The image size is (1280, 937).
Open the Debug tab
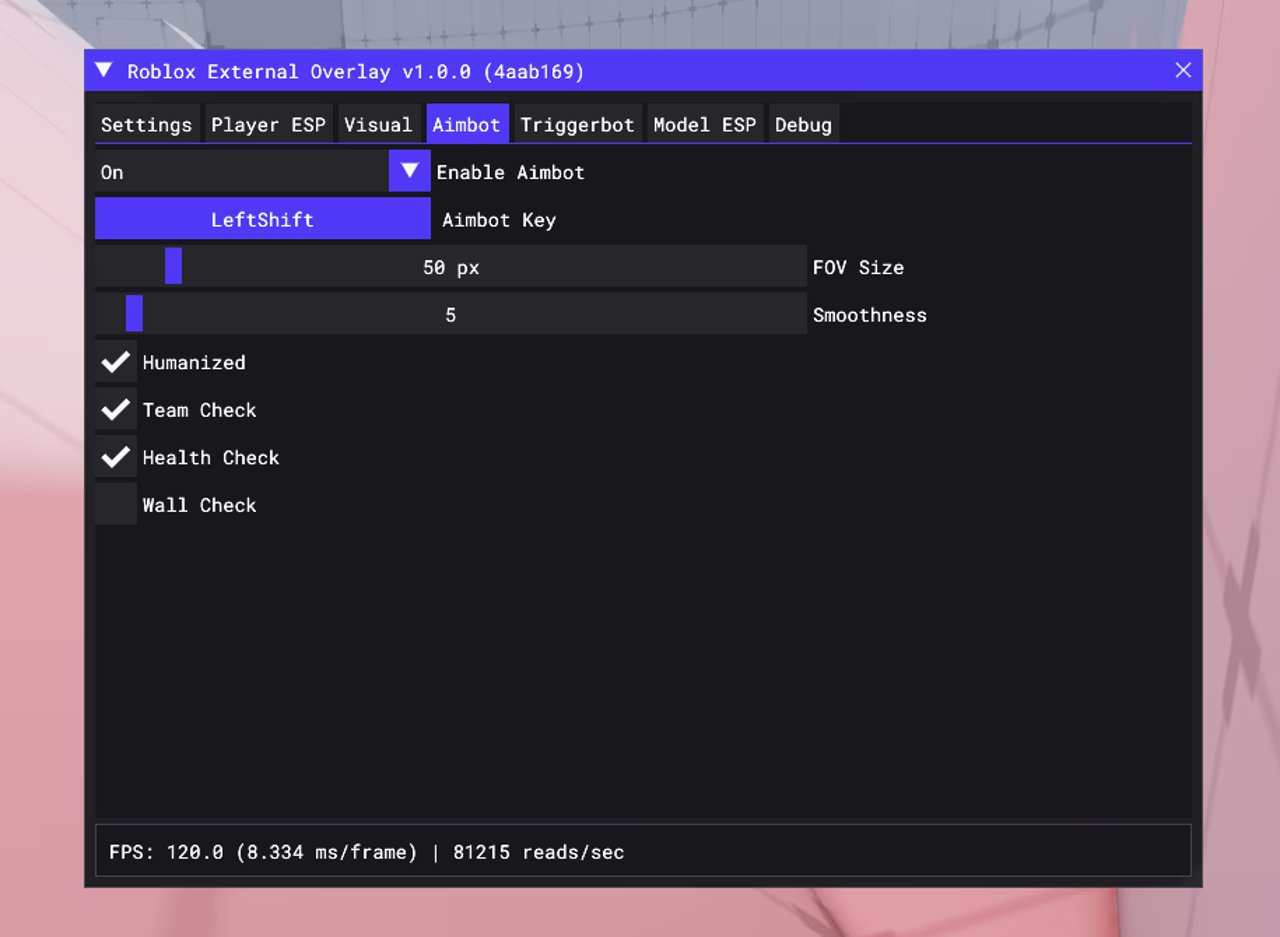tap(803, 124)
